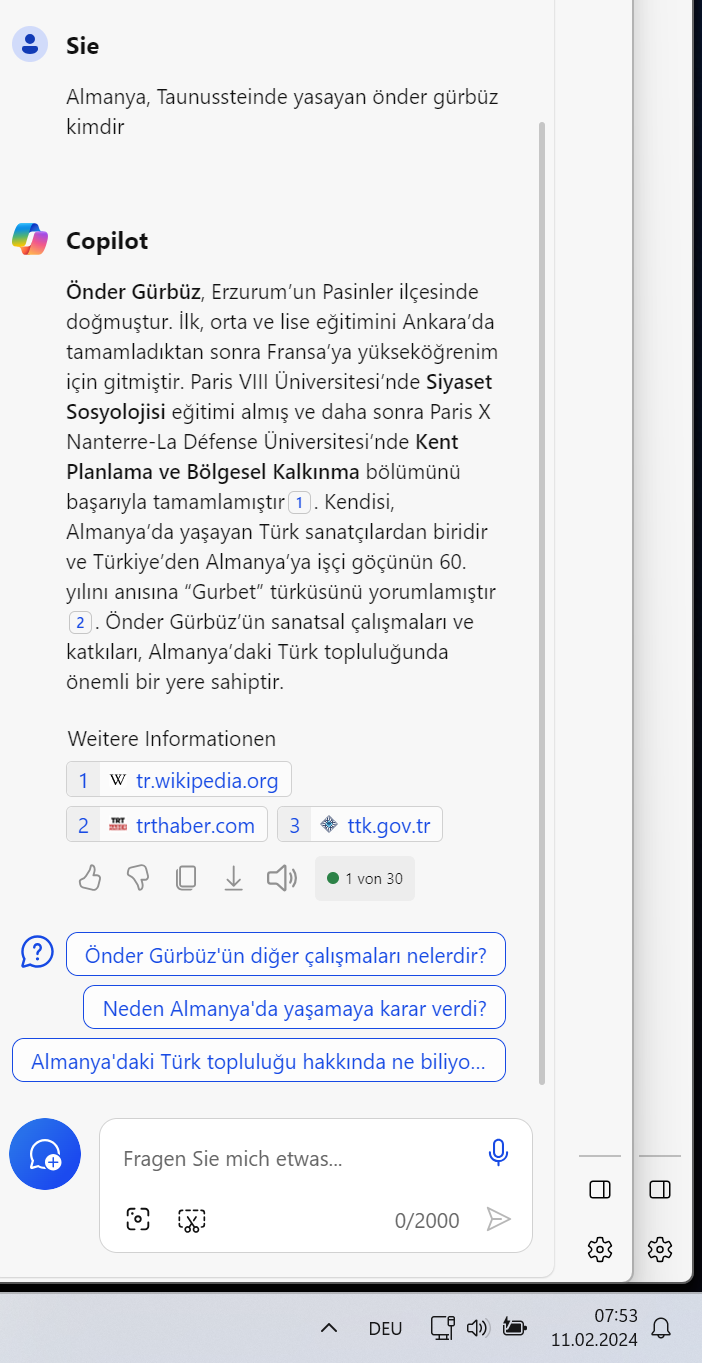Click the question mark suggestions icon

click(x=37, y=952)
